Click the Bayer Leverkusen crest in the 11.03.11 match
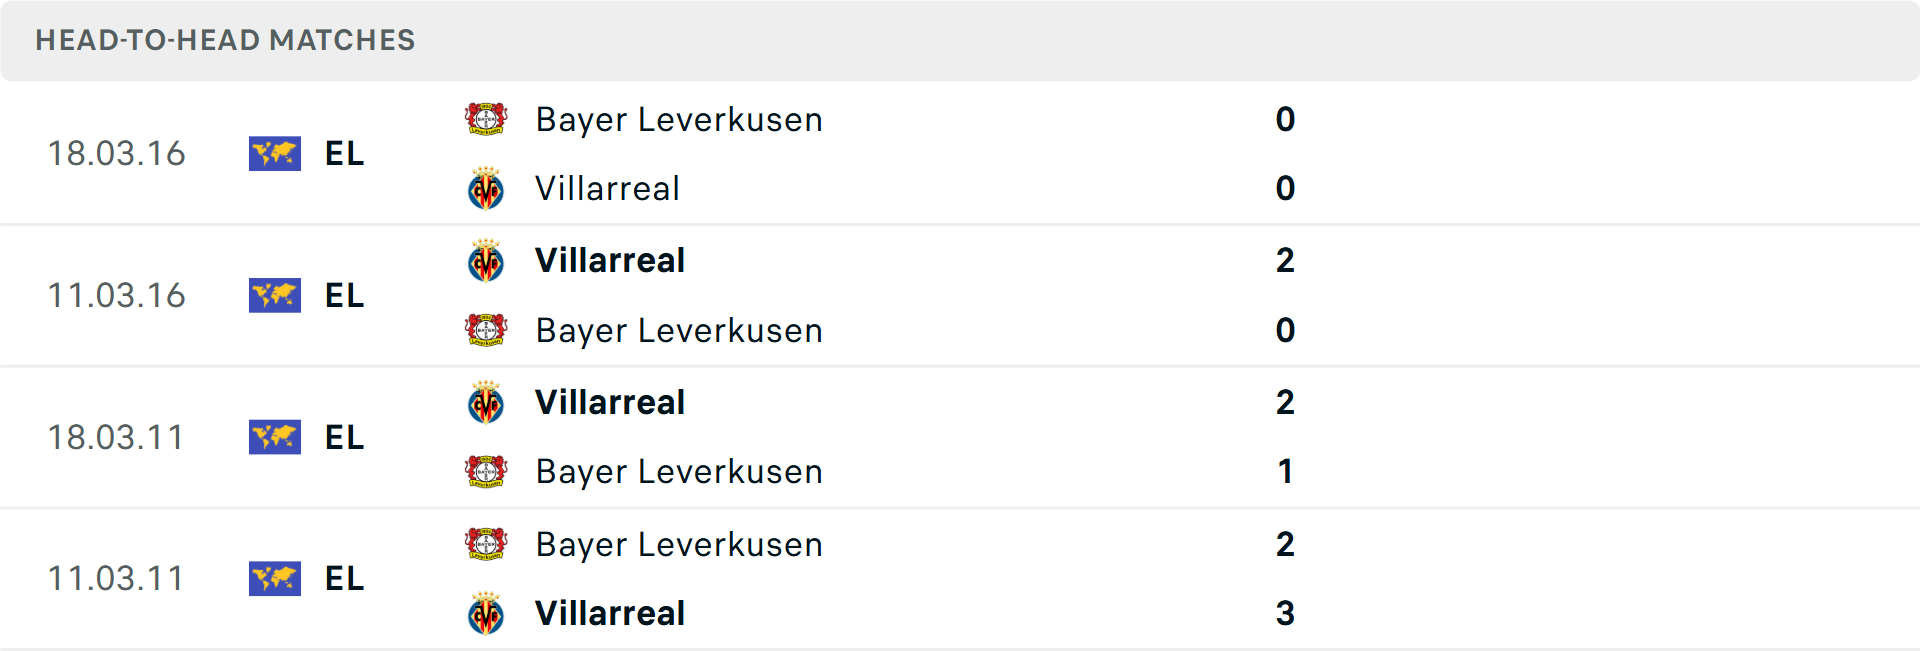Image resolution: width=1920 pixels, height=651 pixels. 486,544
